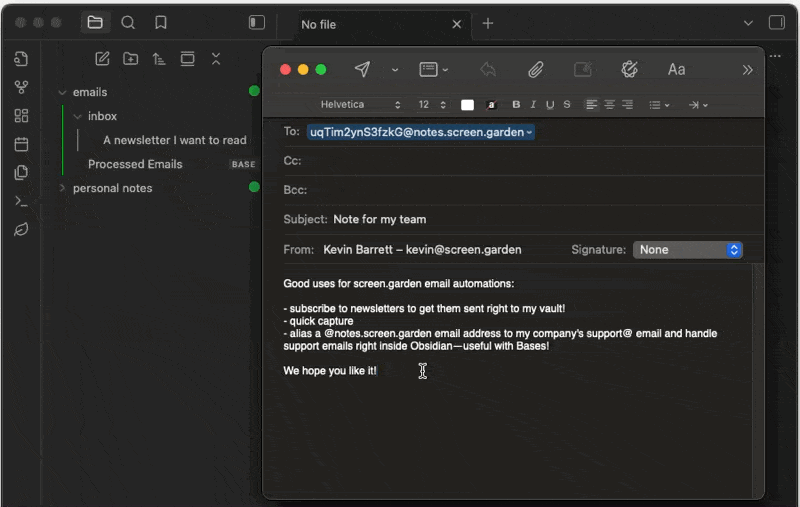This screenshot has width=800, height=507.
Task: Open the templates copy ribbon icon
Action: click(x=21, y=172)
